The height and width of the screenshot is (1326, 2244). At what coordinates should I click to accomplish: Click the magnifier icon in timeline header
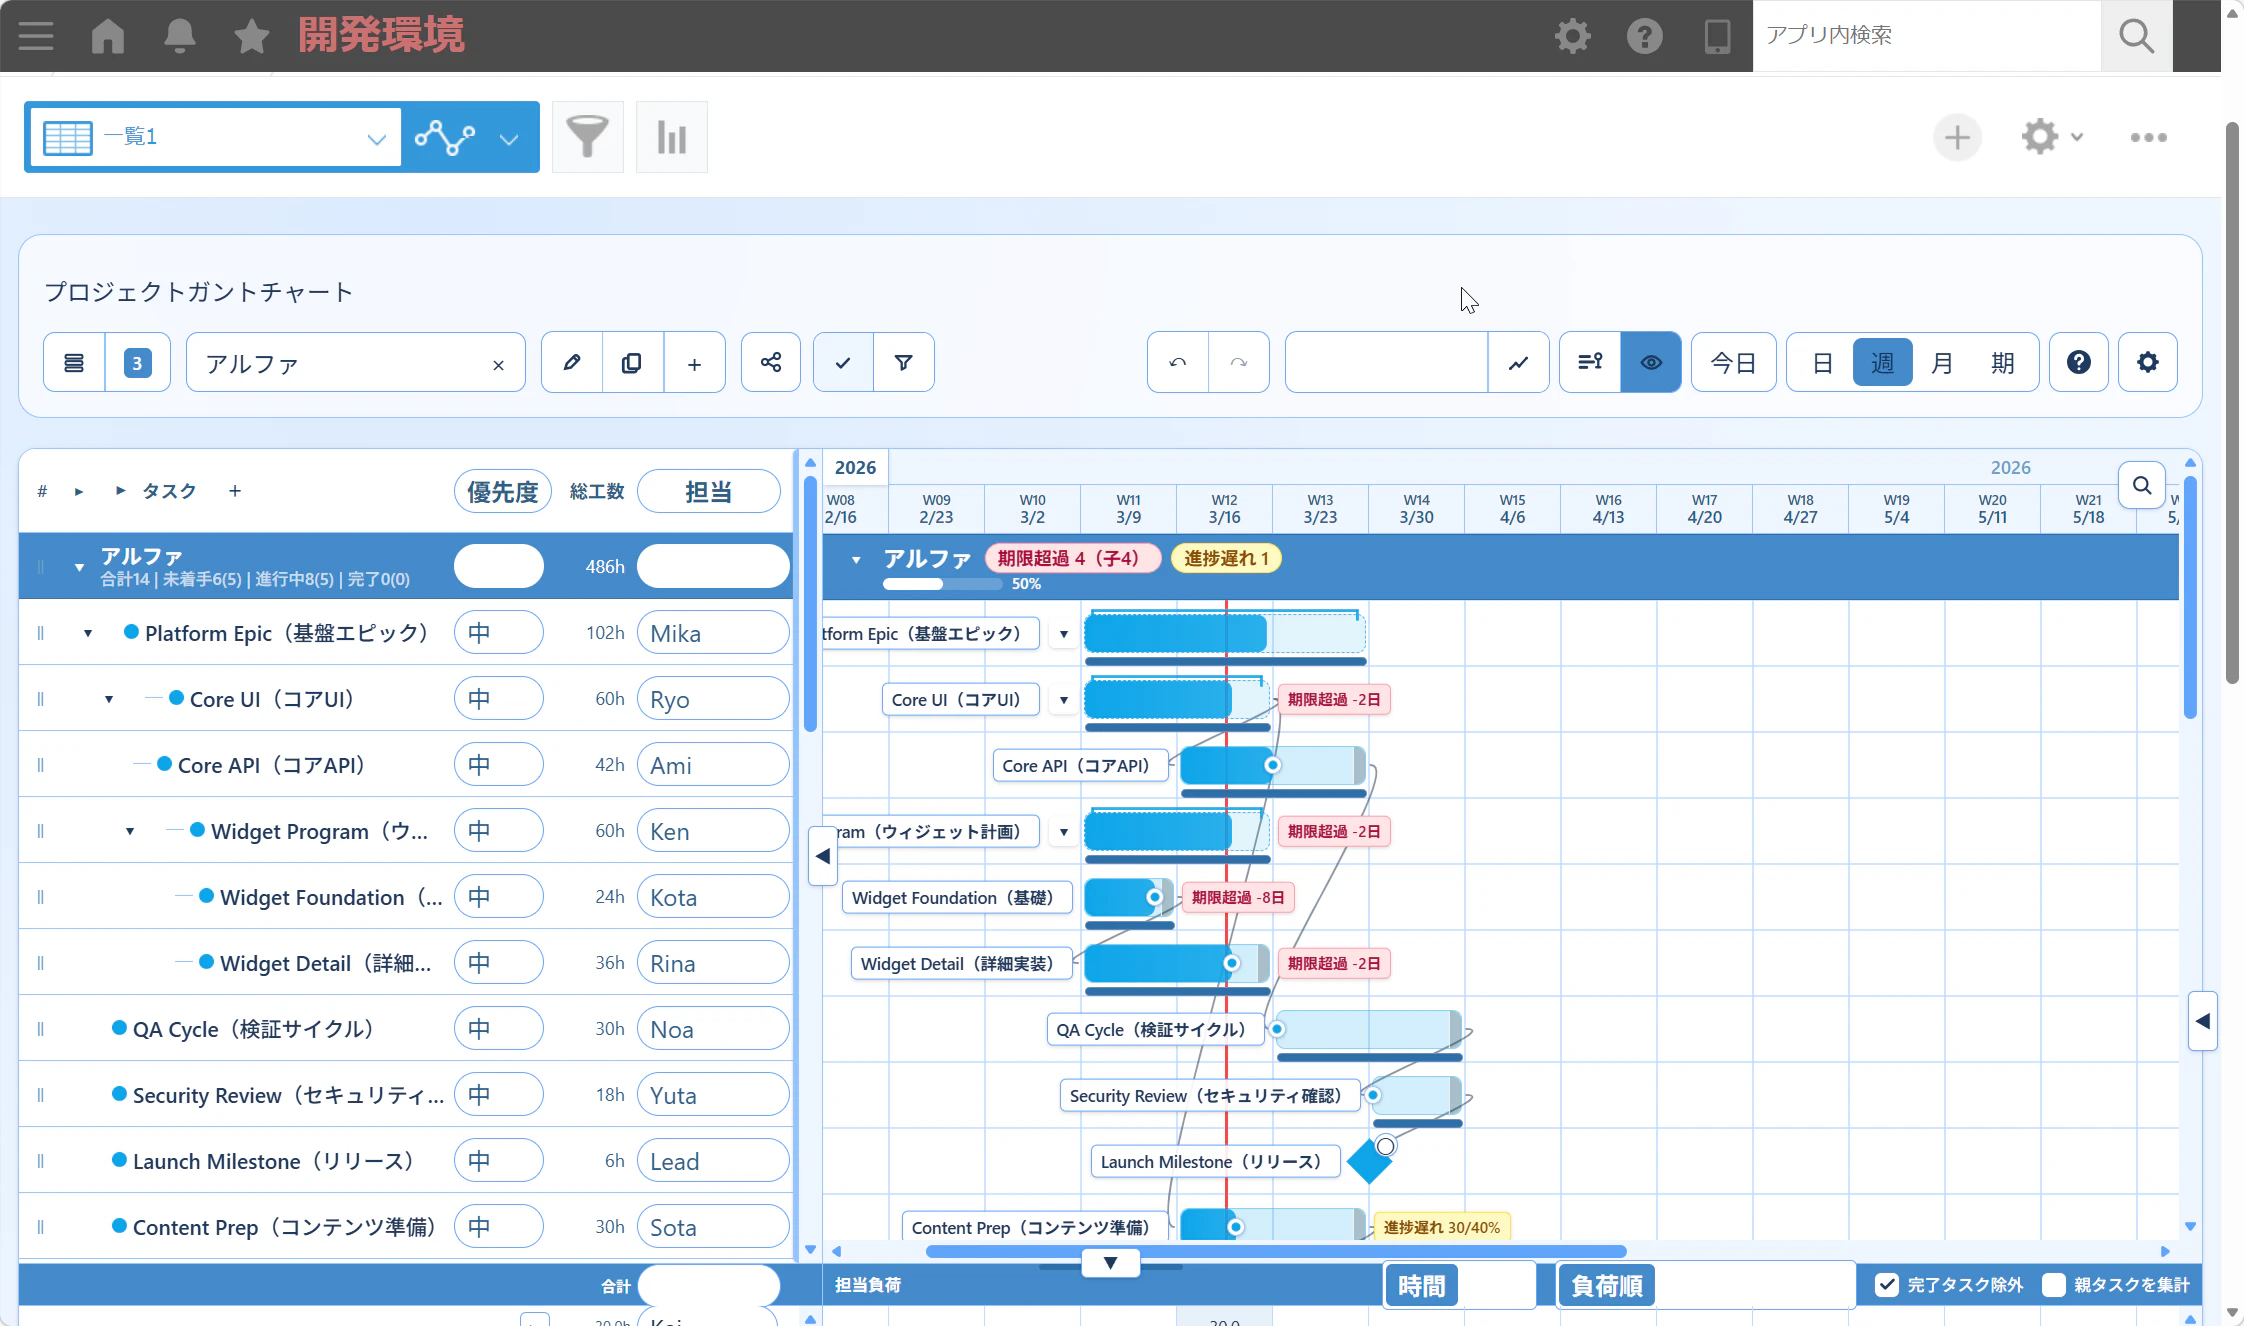click(x=2141, y=486)
